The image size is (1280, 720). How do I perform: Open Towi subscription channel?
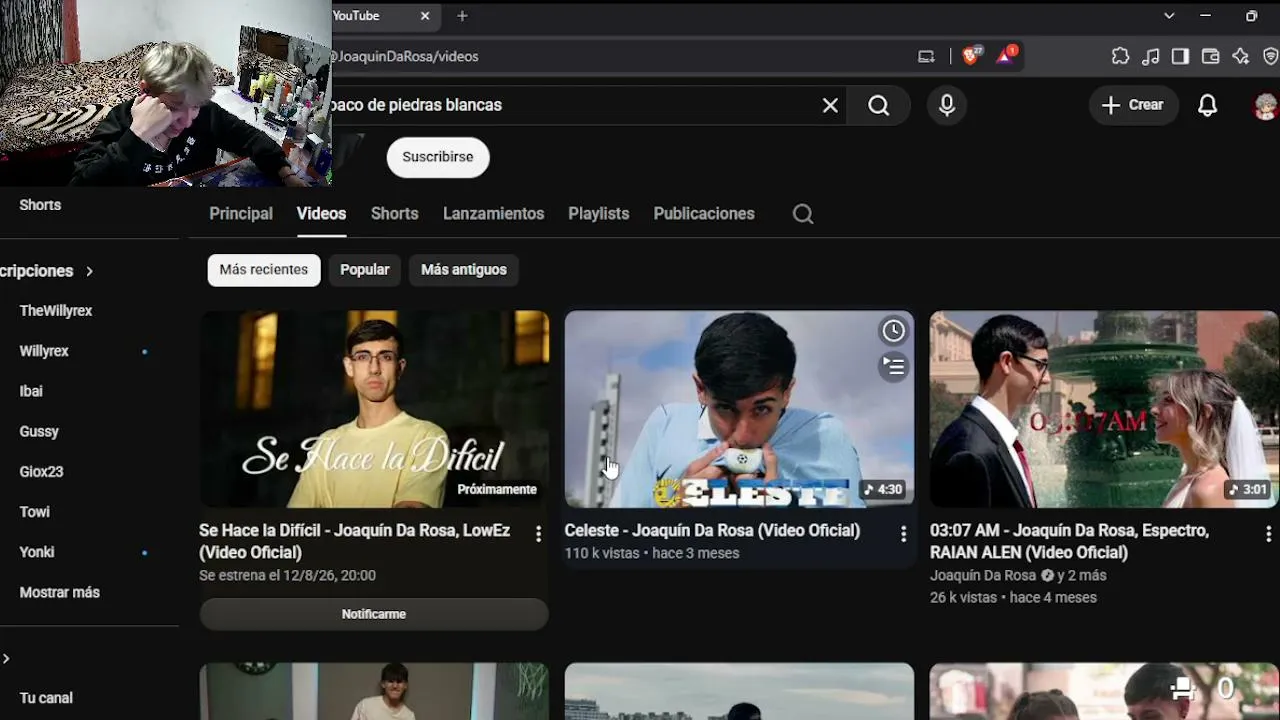pos(34,512)
